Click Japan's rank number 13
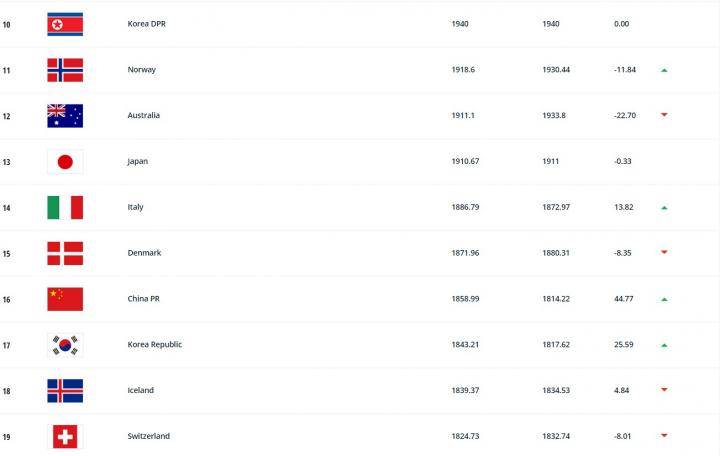This screenshot has width=720, height=456. click(x=6, y=162)
